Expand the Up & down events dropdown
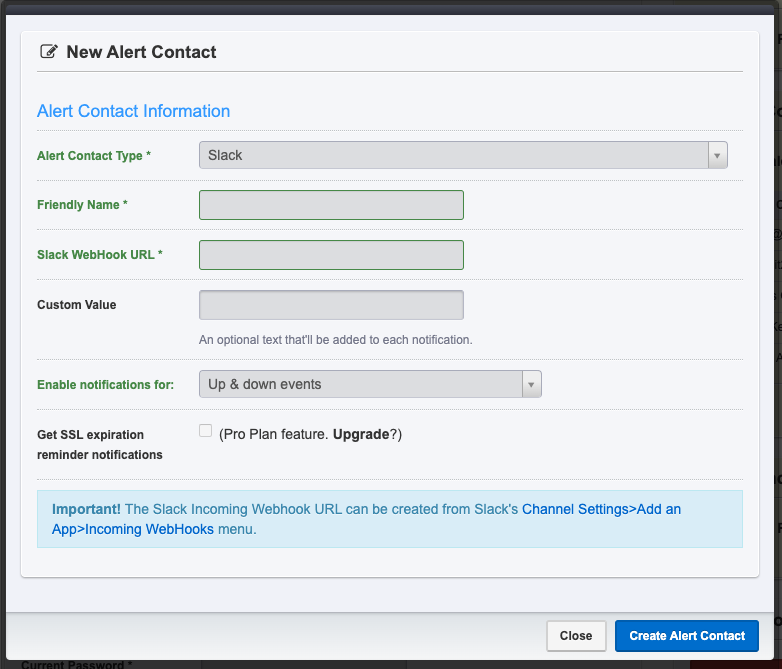Screen dimensions: 782x669 pyautogui.click(x=361, y=384)
